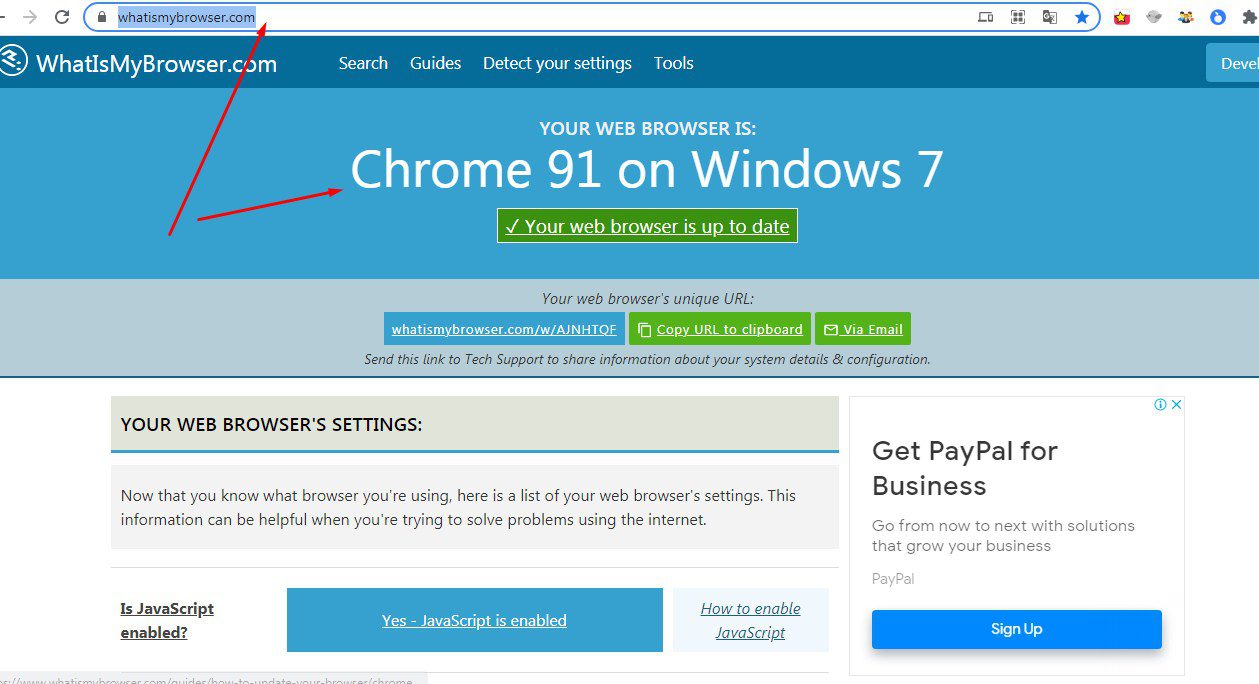Open the Guides menu item
The image size is (1259, 684).
[x=436, y=63]
